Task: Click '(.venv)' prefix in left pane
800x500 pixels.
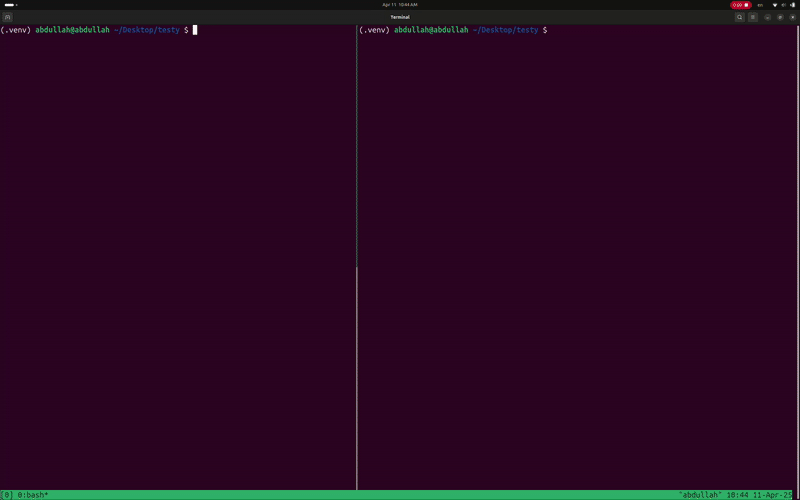Action: click(x=16, y=30)
